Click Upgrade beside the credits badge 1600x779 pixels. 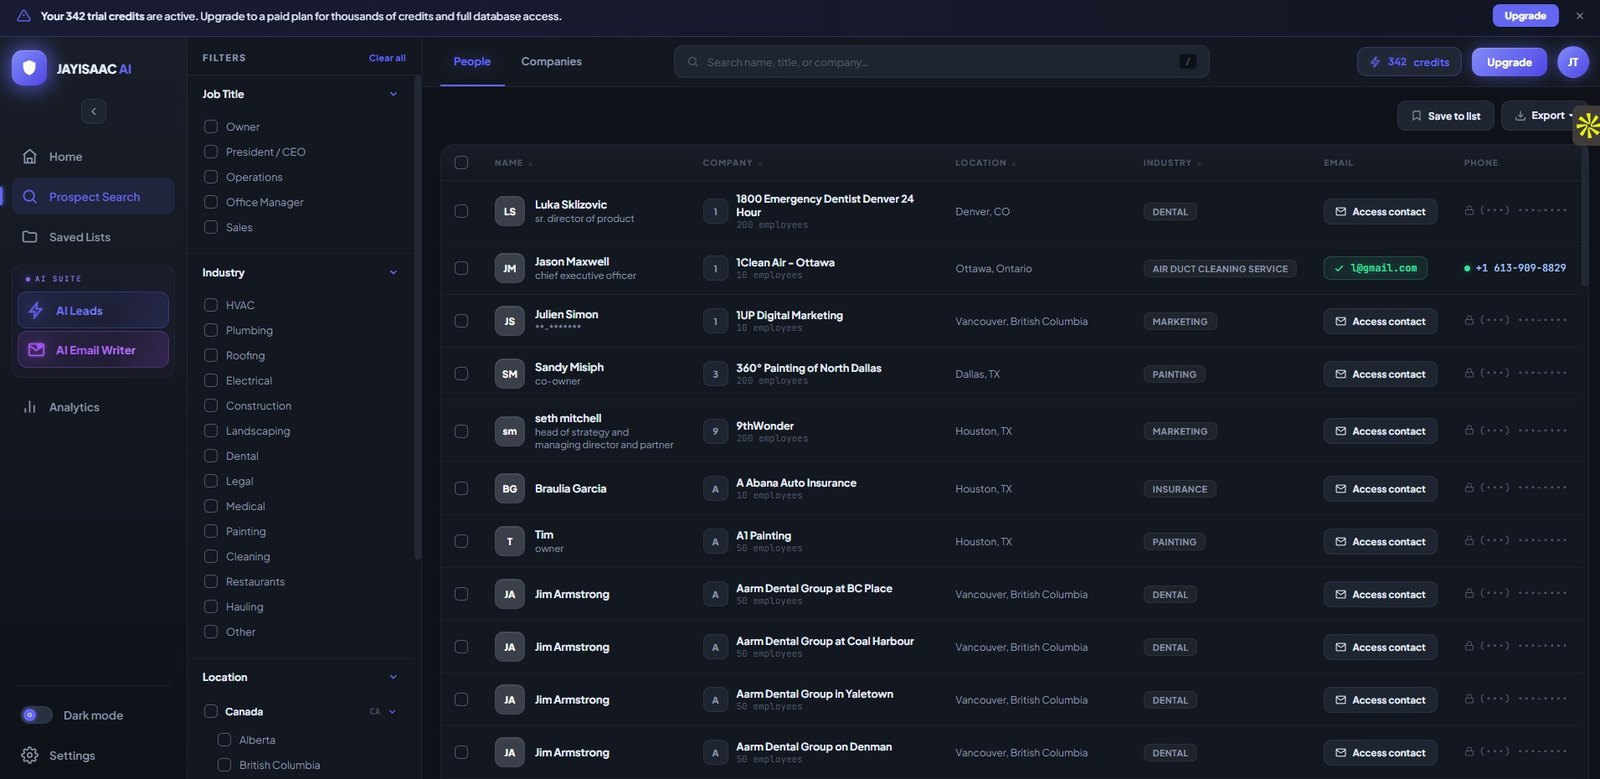pyautogui.click(x=1509, y=62)
